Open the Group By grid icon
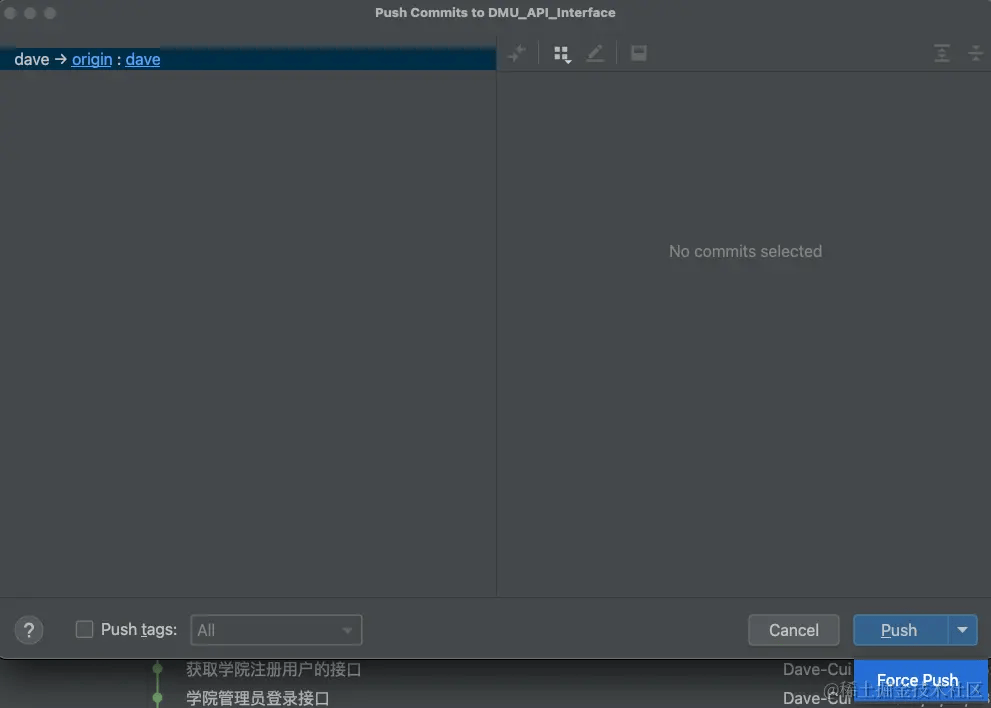This screenshot has height=708, width=991. (562, 54)
